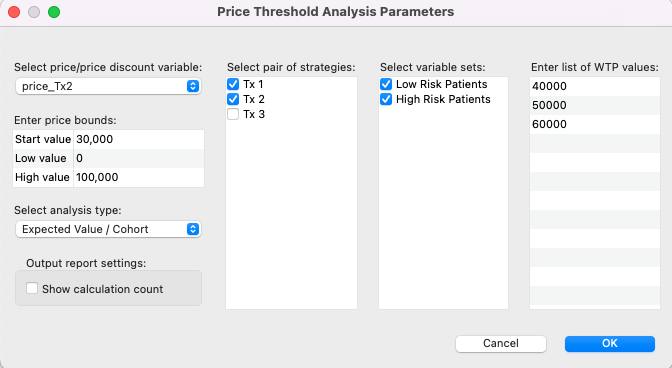Select the 50000 WTP value row
Viewport: 672px width, 368px height.
coord(595,105)
